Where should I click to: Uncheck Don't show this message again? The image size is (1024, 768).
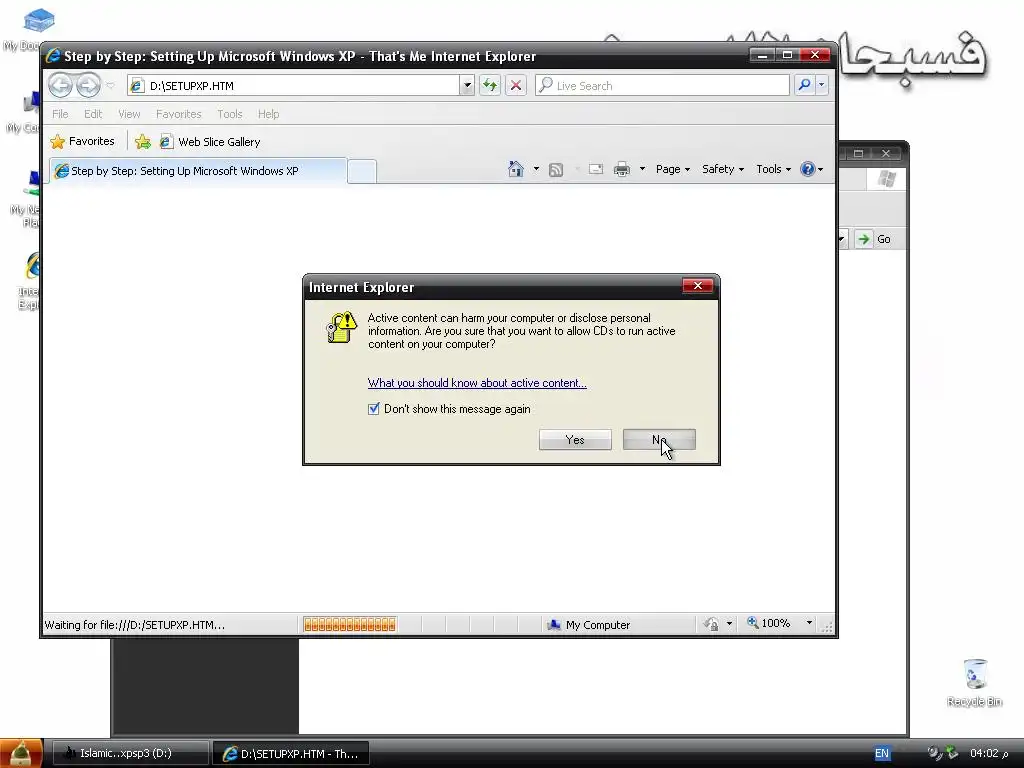(x=374, y=409)
